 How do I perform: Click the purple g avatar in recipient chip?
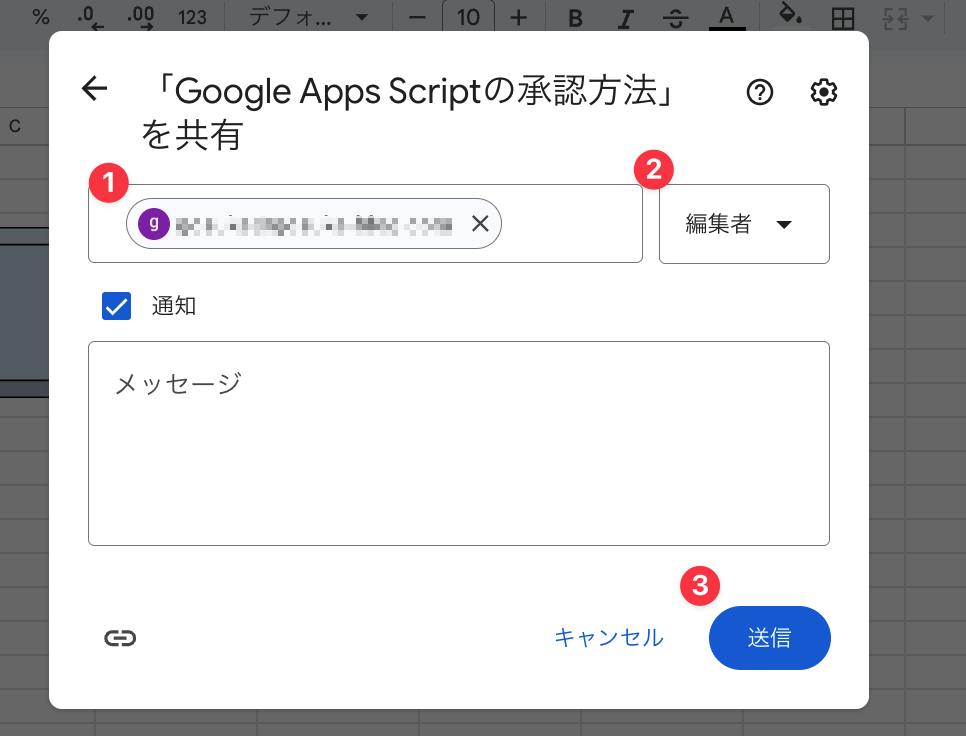click(x=153, y=224)
